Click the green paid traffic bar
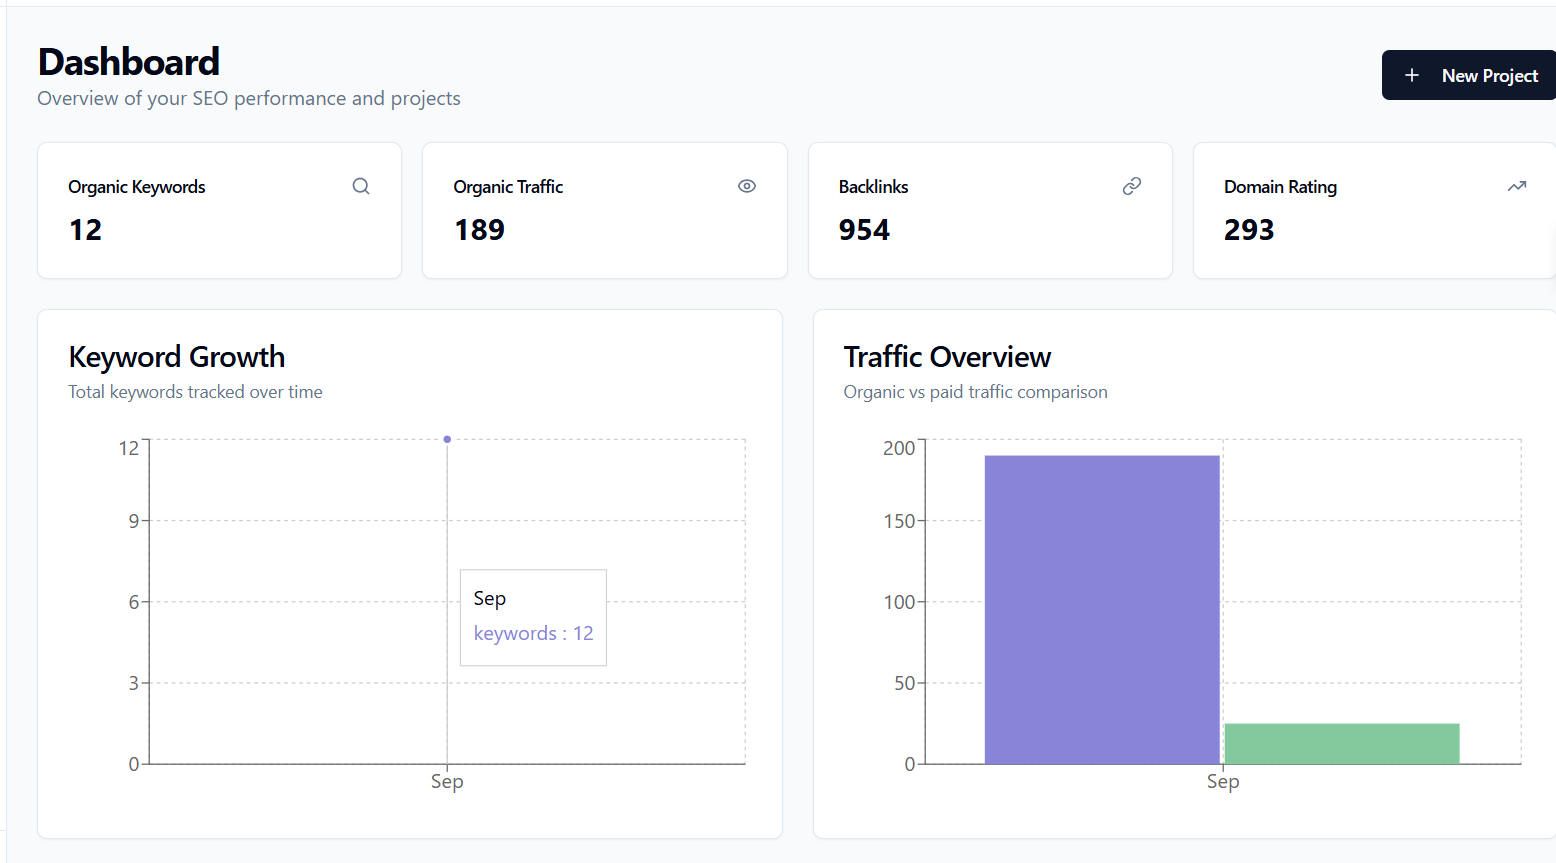Screen dimensions: 1556x863 [1340, 743]
